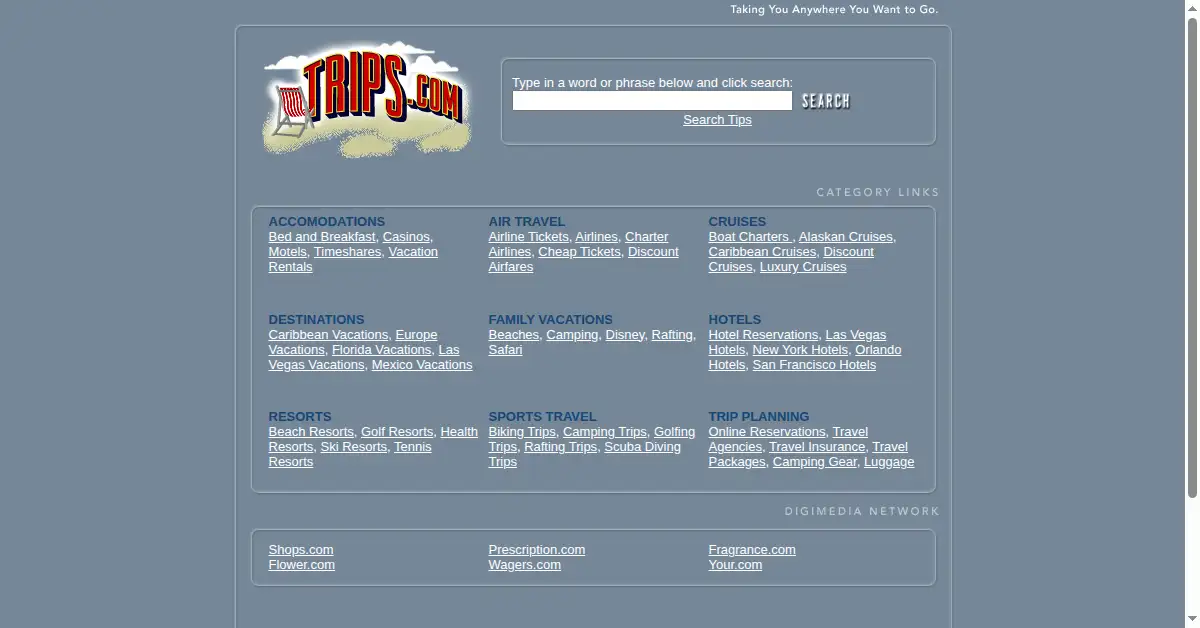Screen dimensions: 1200x628
Task: Go to the Camping Gear link
Action: click(x=815, y=462)
